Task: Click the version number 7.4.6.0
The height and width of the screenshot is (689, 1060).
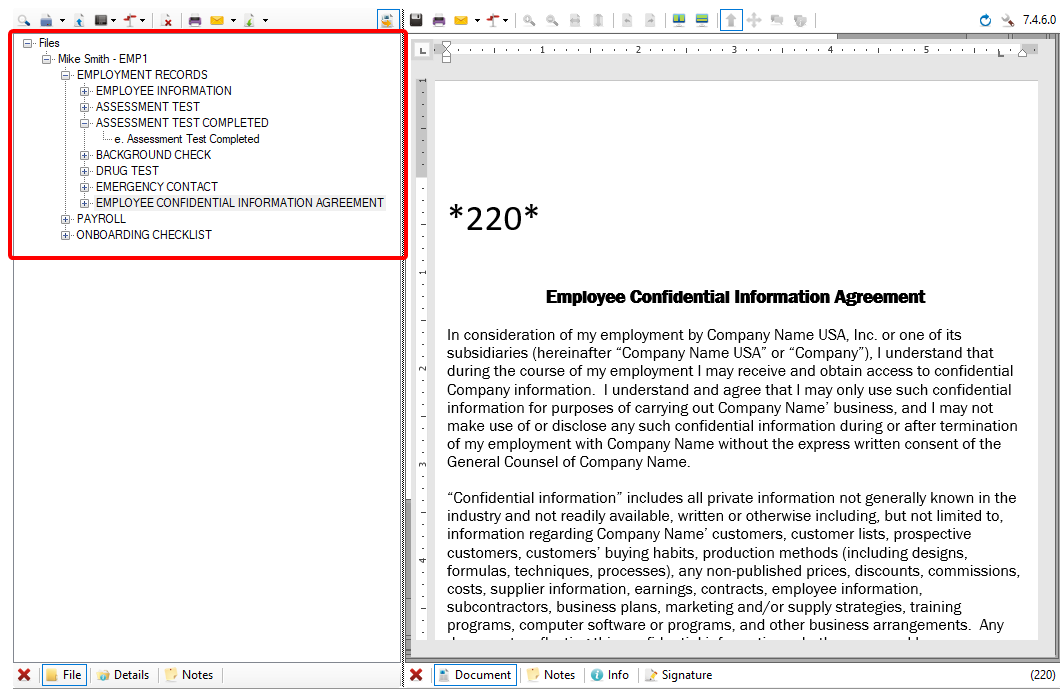Action: click(1039, 20)
